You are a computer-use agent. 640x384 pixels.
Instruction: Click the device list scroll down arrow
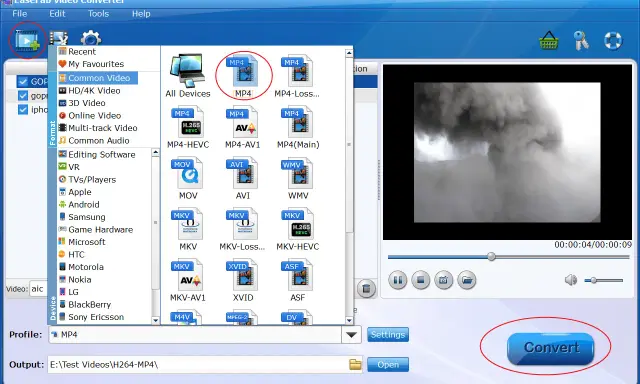click(x=156, y=320)
